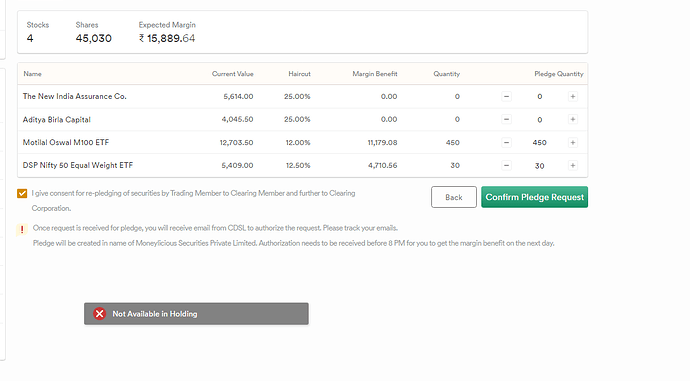Click the margin benefit 4,710.56
The image size is (690, 381).
(382, 165)
